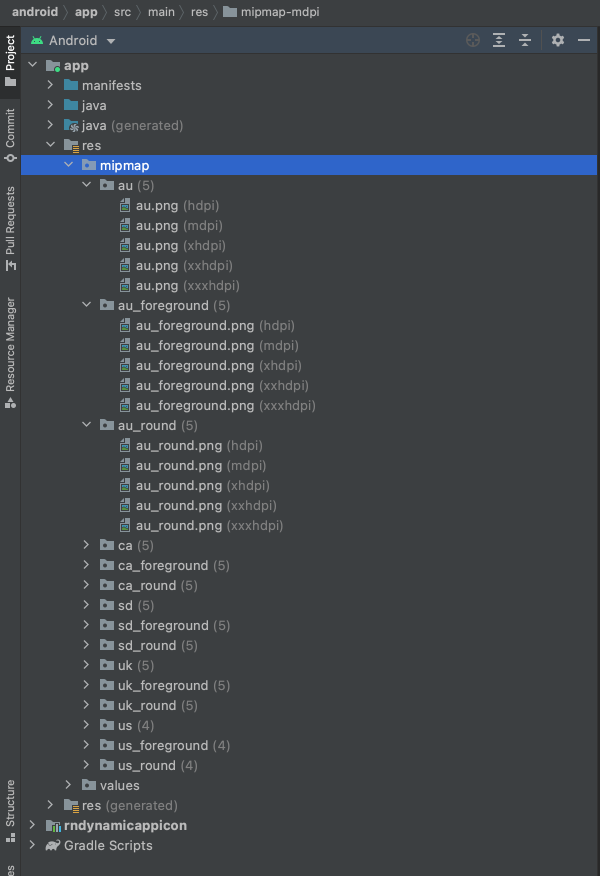Collapse the app module node
This screenshot has height=876, width=600.
[x=33, y=65]
